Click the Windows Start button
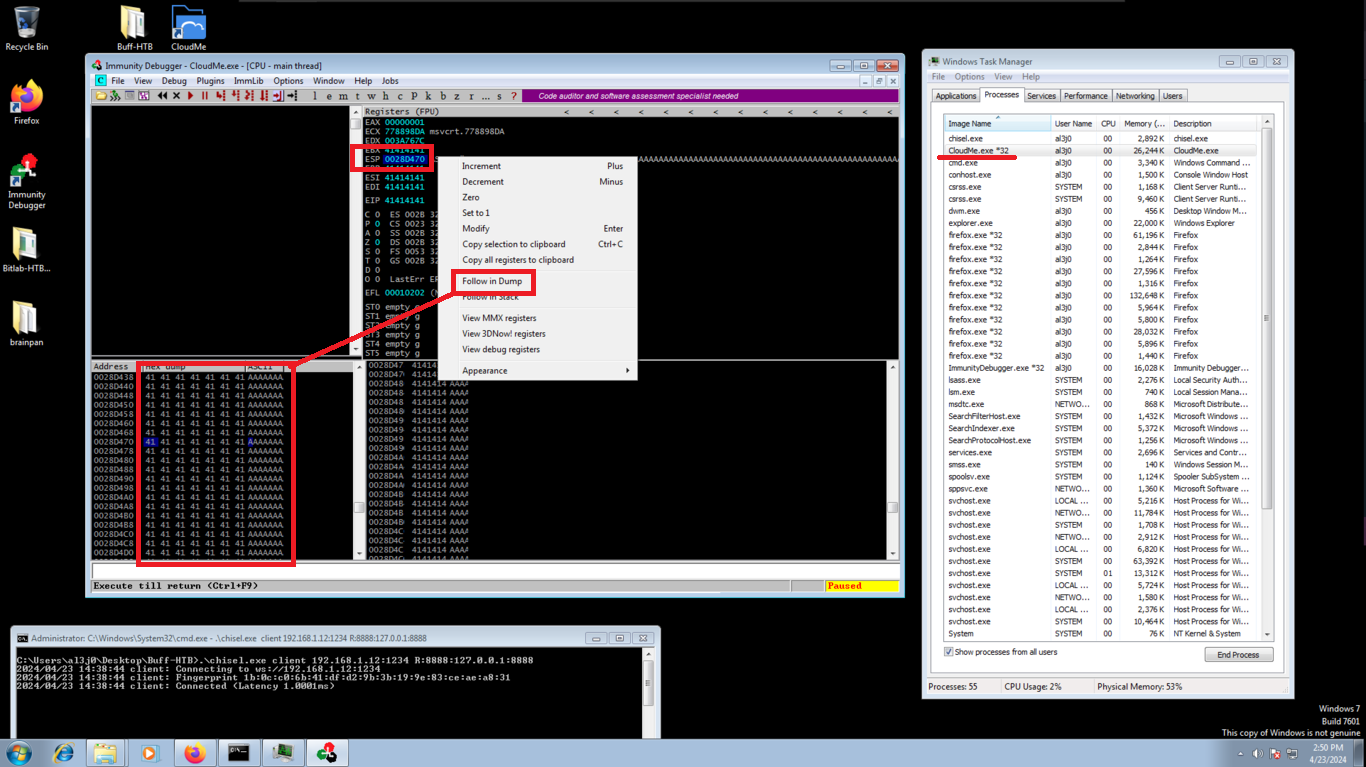This screenshot has height=767, width=1366. coord(18,753)
